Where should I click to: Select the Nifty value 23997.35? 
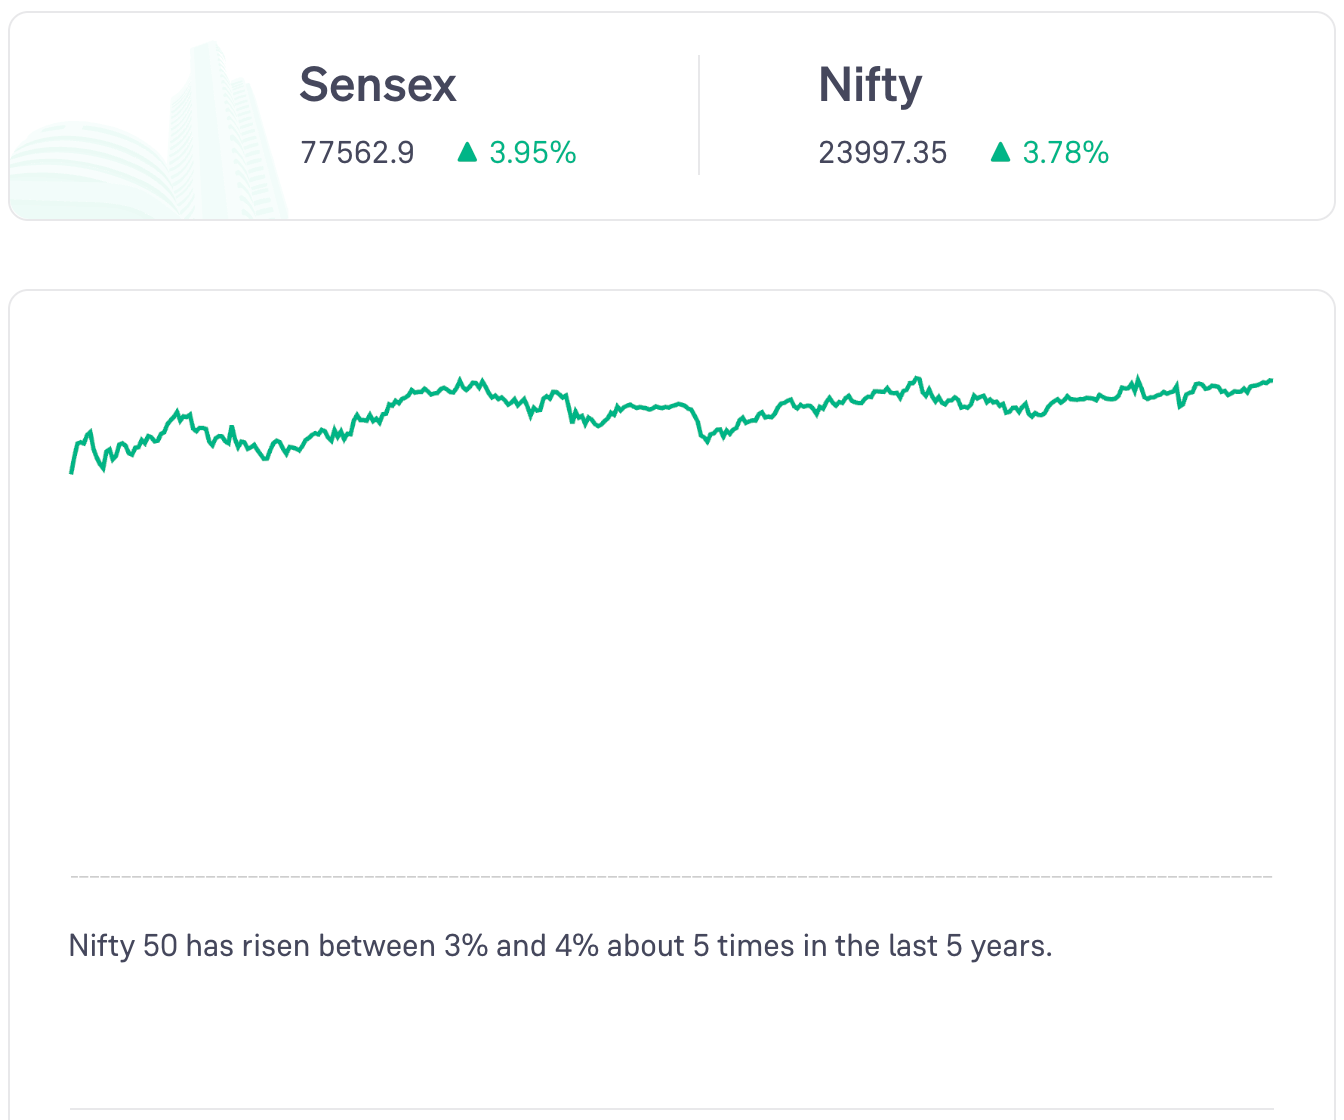click(882, 153)
